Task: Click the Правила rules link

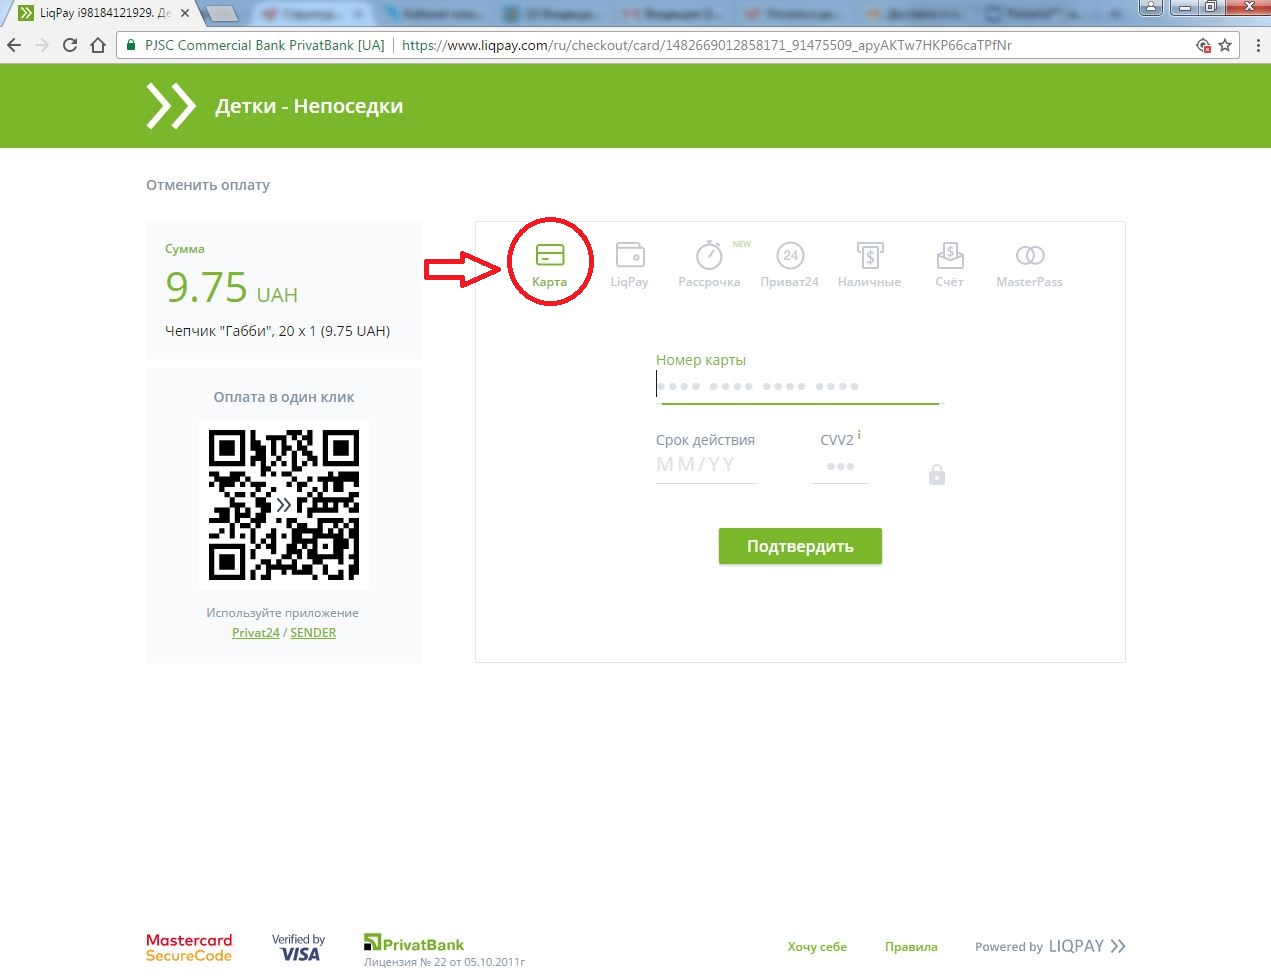Action: 910,946
